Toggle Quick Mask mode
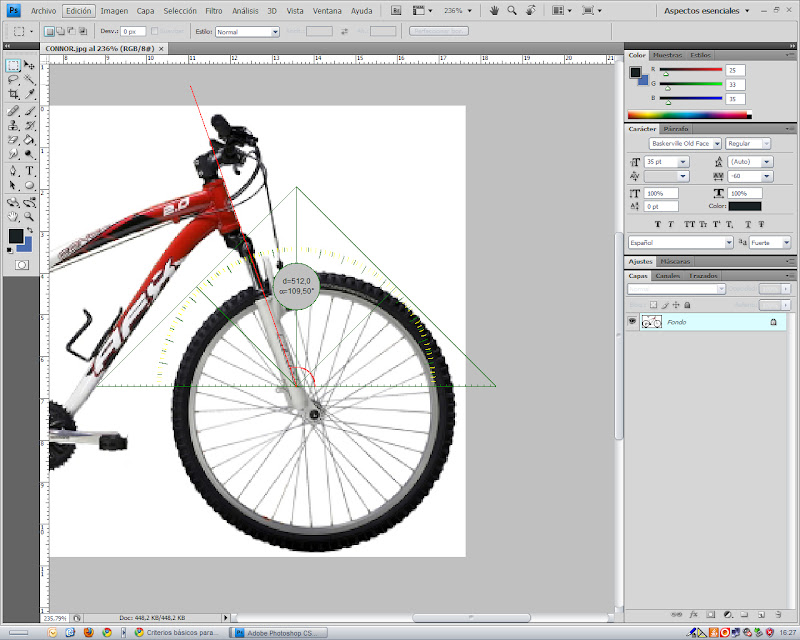Image resolution: width=800 pixels, height=640 pixels. click(x=21, y=265)
